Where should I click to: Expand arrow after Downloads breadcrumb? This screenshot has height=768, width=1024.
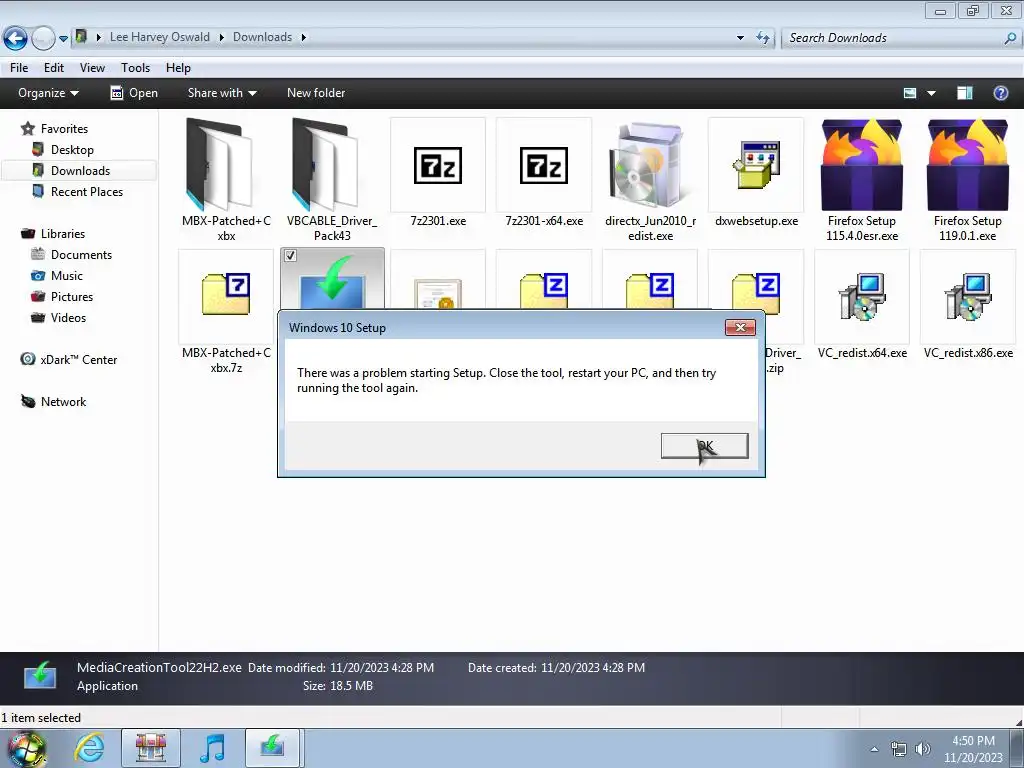[303, 37]
